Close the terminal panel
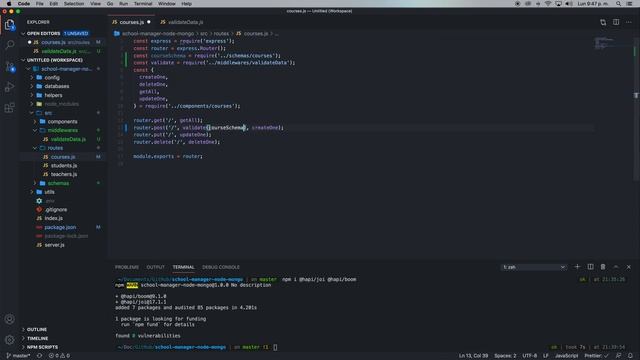Screen dimensions: 640x360 tap(629, 267)
